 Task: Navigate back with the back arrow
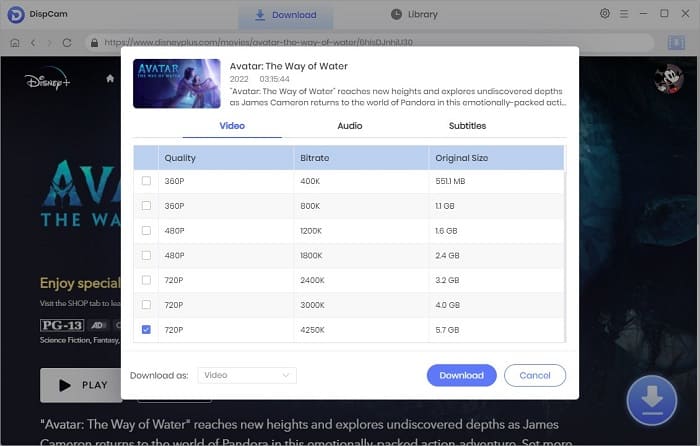(x=33, y=43)
